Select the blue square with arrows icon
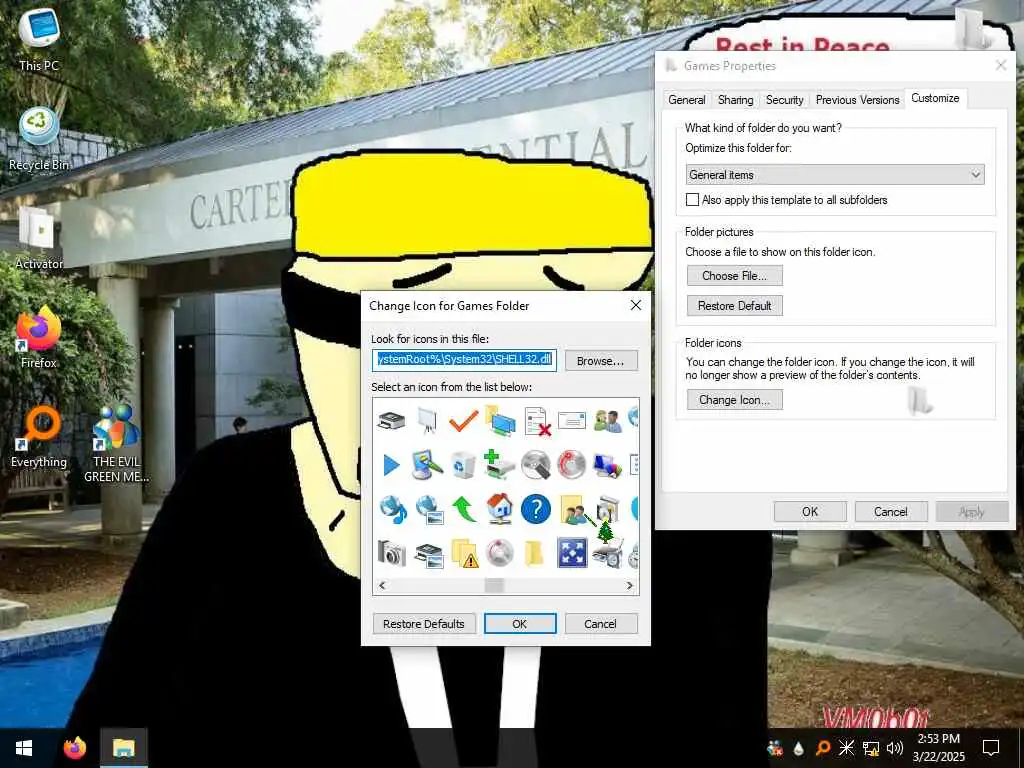The image size is (1024, 768). [x=572, y=552]
